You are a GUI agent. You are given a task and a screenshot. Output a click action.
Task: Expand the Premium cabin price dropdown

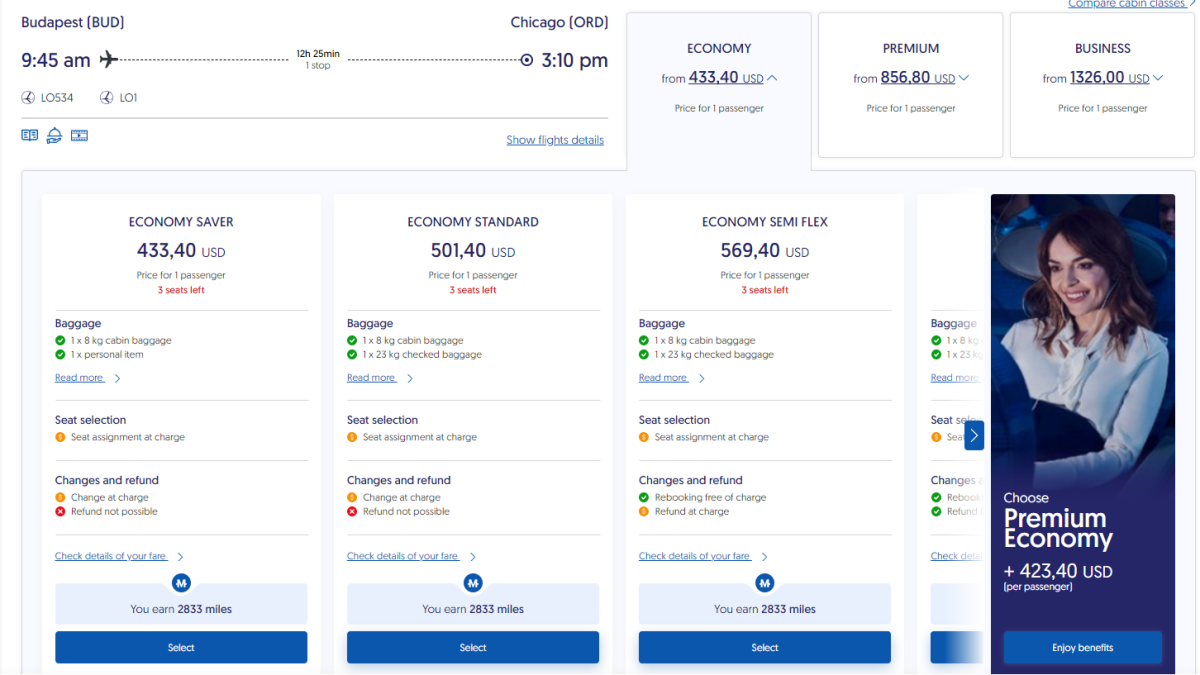coord(963,78)
